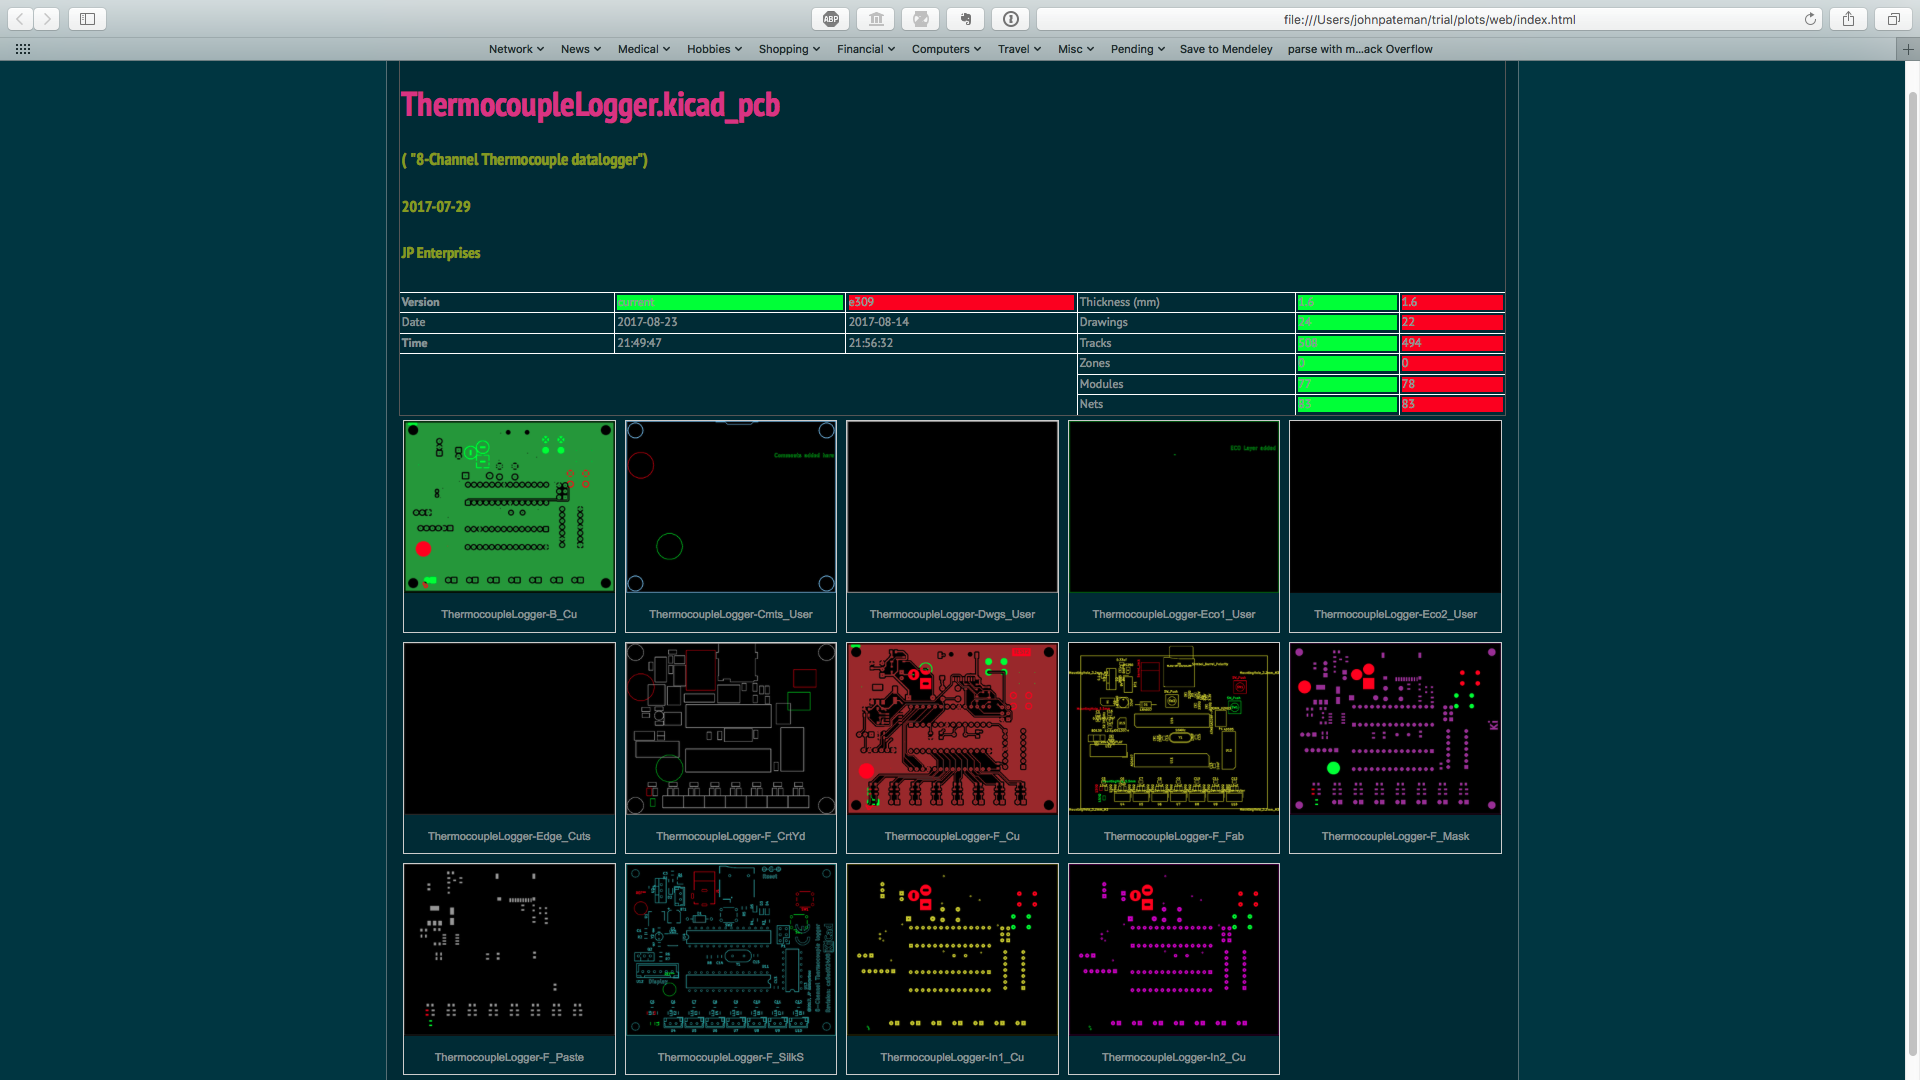1920x1080 pixels.
Task: Expand the Medical bookmarks folder
Action: coord(643,49)
